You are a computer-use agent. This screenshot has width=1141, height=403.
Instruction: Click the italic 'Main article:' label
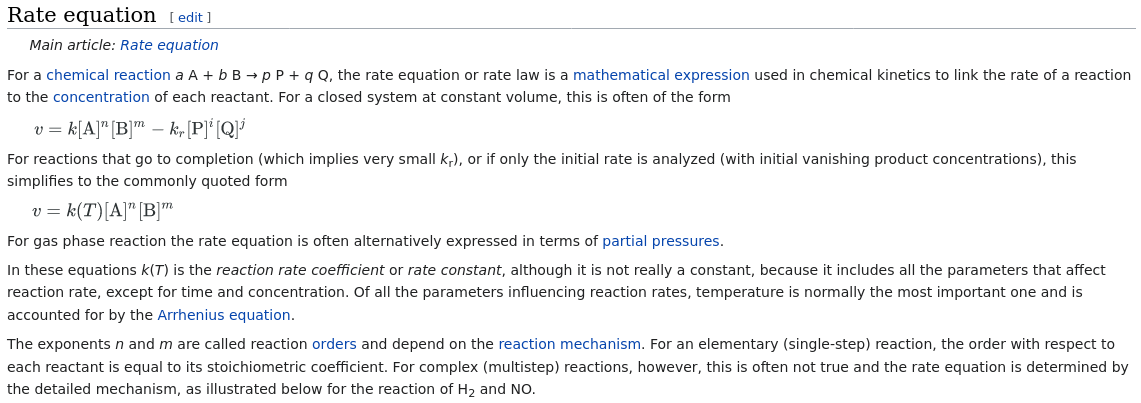72,45
